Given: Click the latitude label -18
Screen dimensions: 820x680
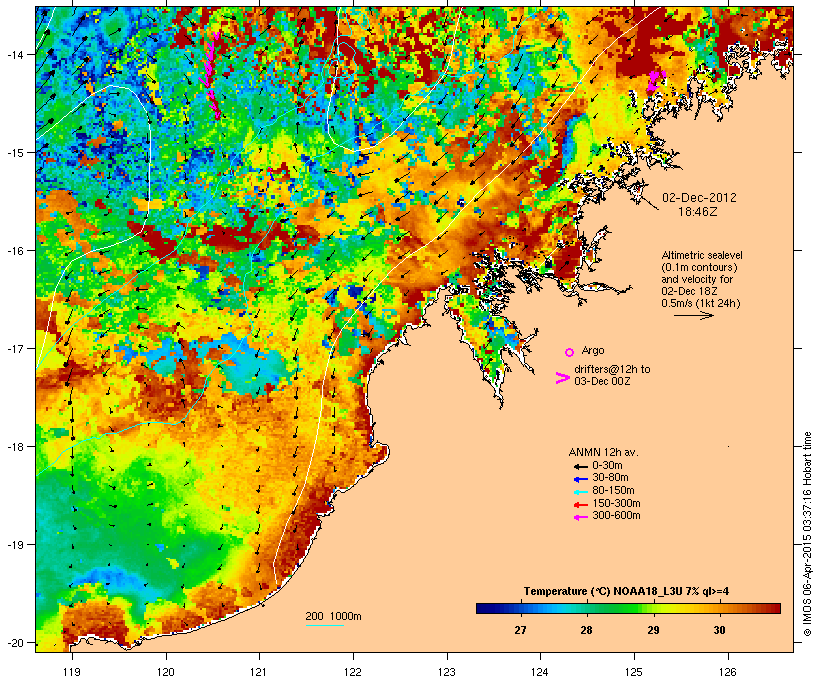Looking at the screenshot, I should point(15,447).
